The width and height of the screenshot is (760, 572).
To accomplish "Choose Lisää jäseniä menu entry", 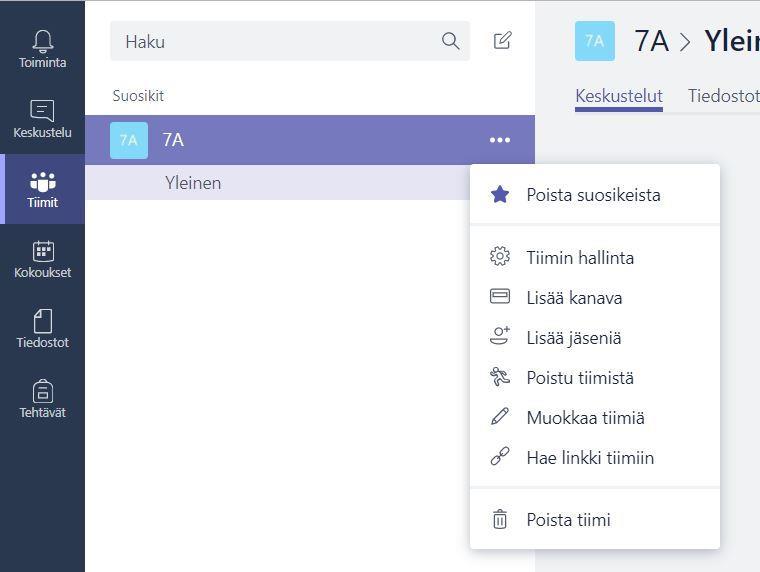I will tap(595, 337).
